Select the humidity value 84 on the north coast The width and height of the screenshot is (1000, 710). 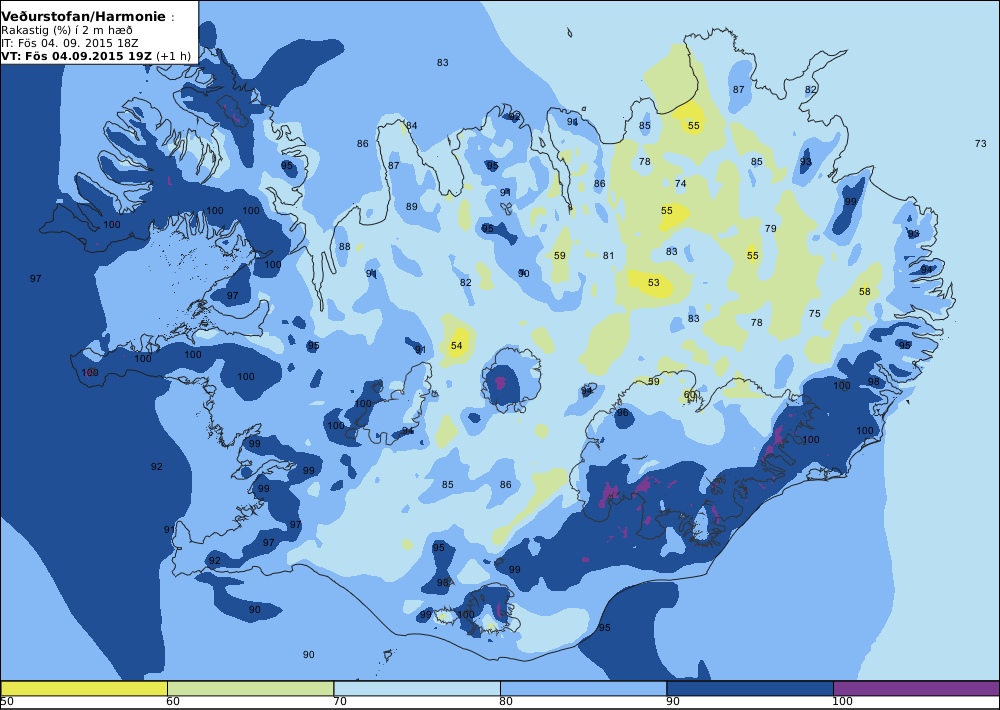pyautogui.click(x=412, y=126)
